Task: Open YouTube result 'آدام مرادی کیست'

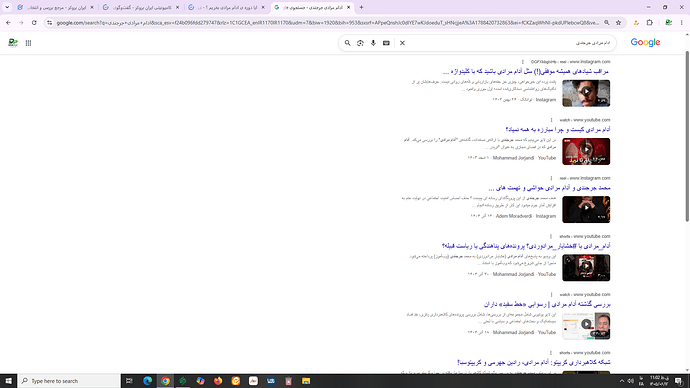Action: pos(558,129)
